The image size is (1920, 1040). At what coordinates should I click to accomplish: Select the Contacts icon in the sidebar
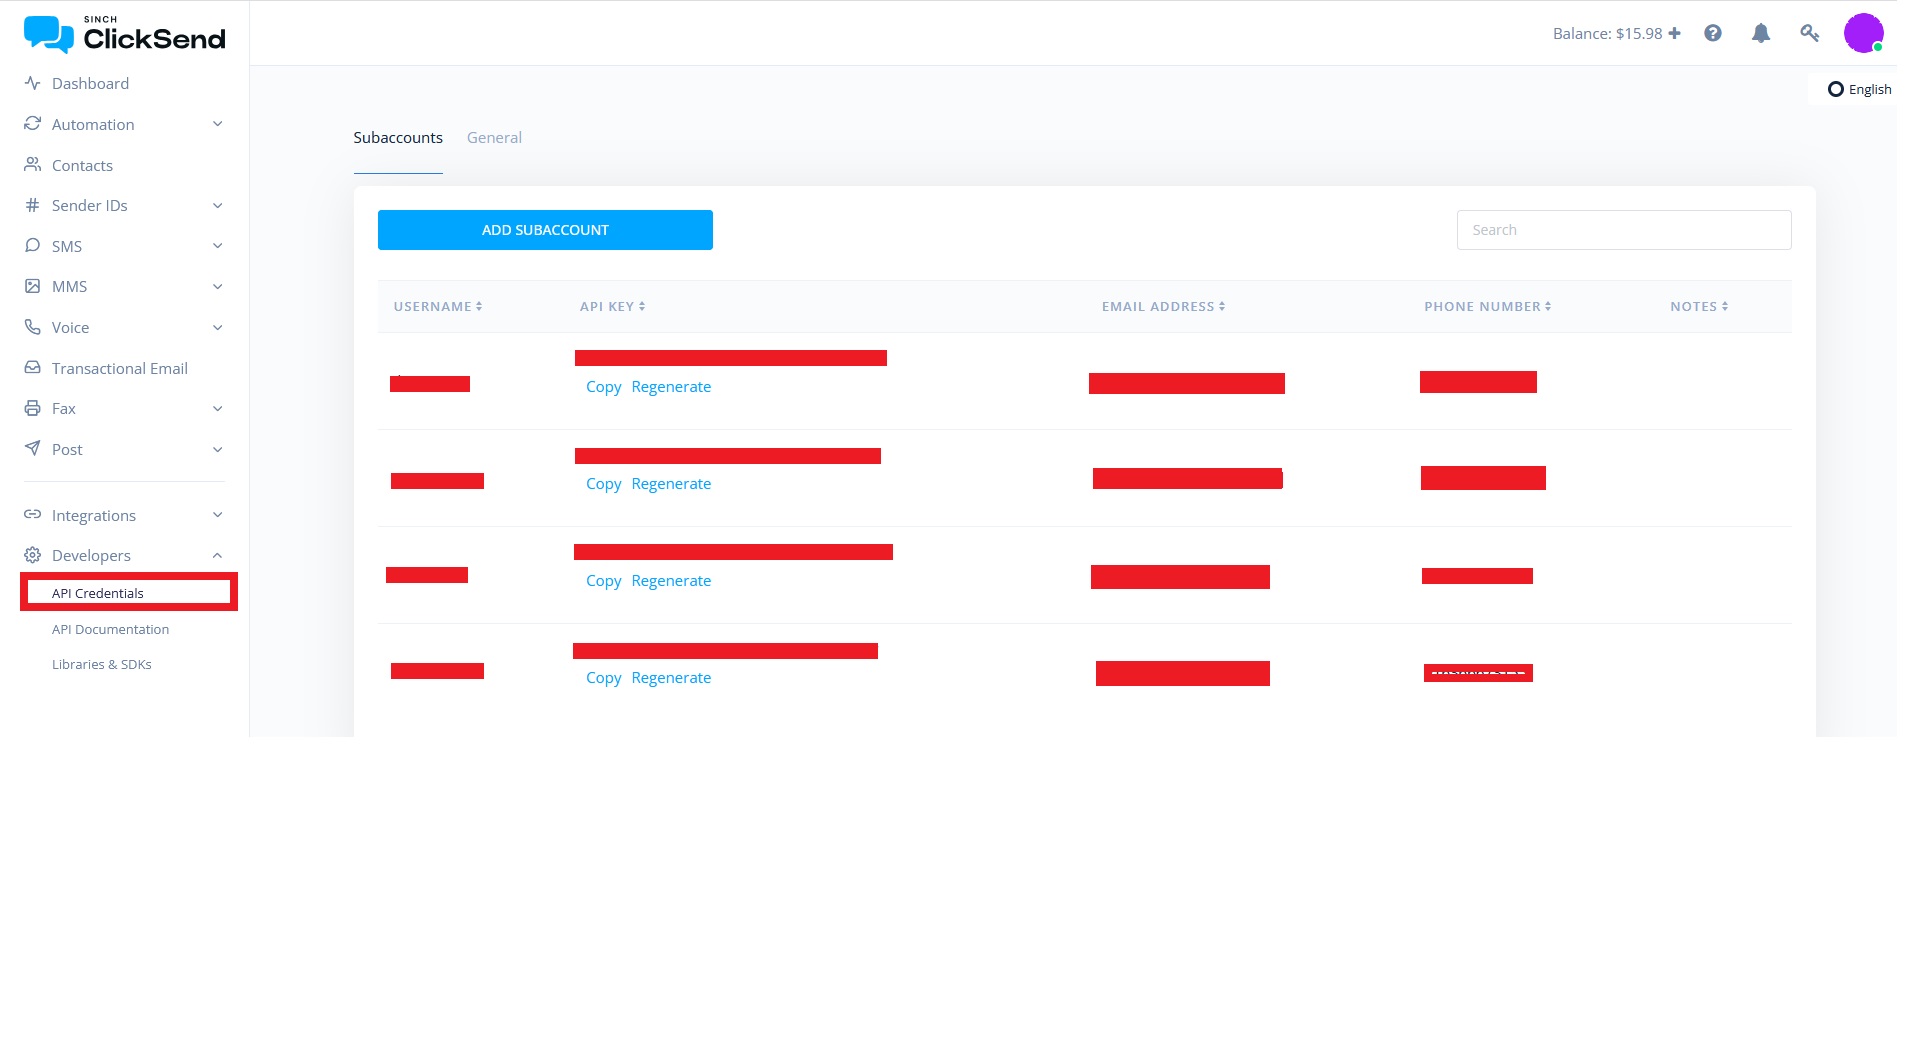coord(33,165)
